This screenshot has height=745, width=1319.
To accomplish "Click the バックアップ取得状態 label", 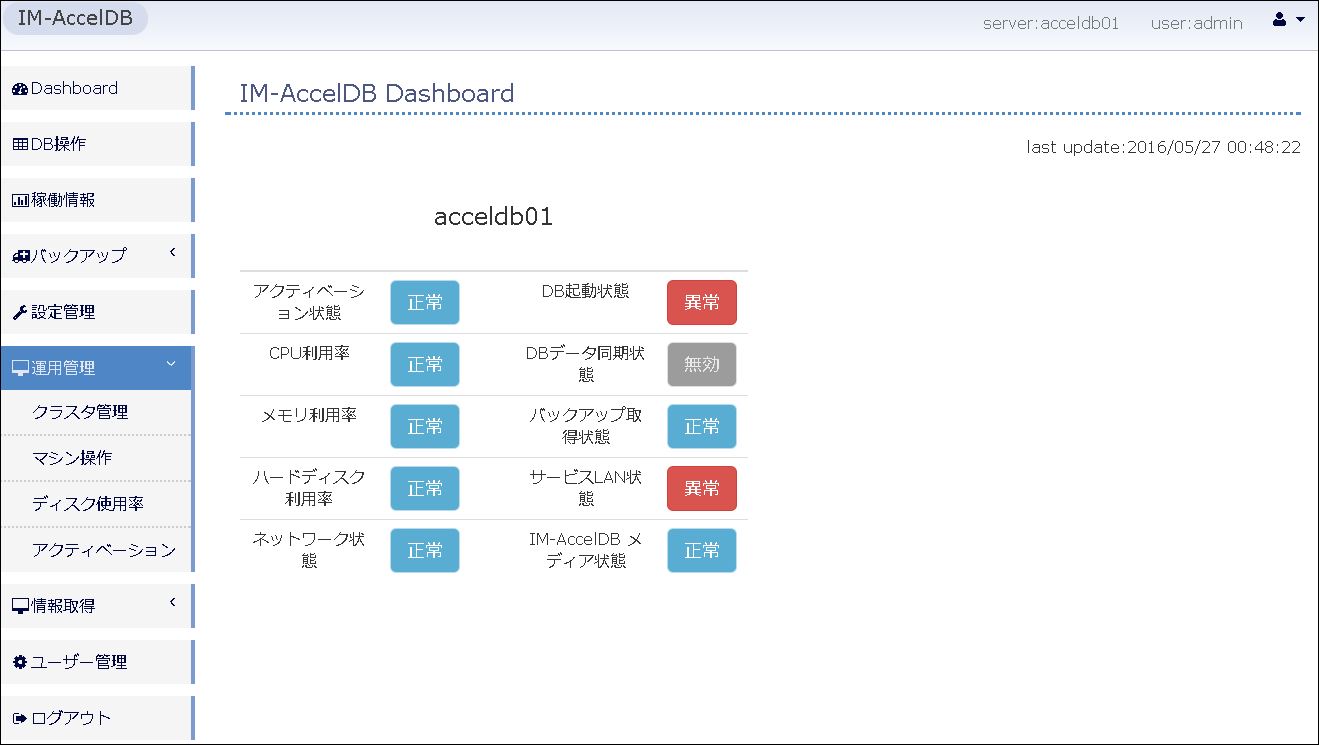I will pos(586,426).
